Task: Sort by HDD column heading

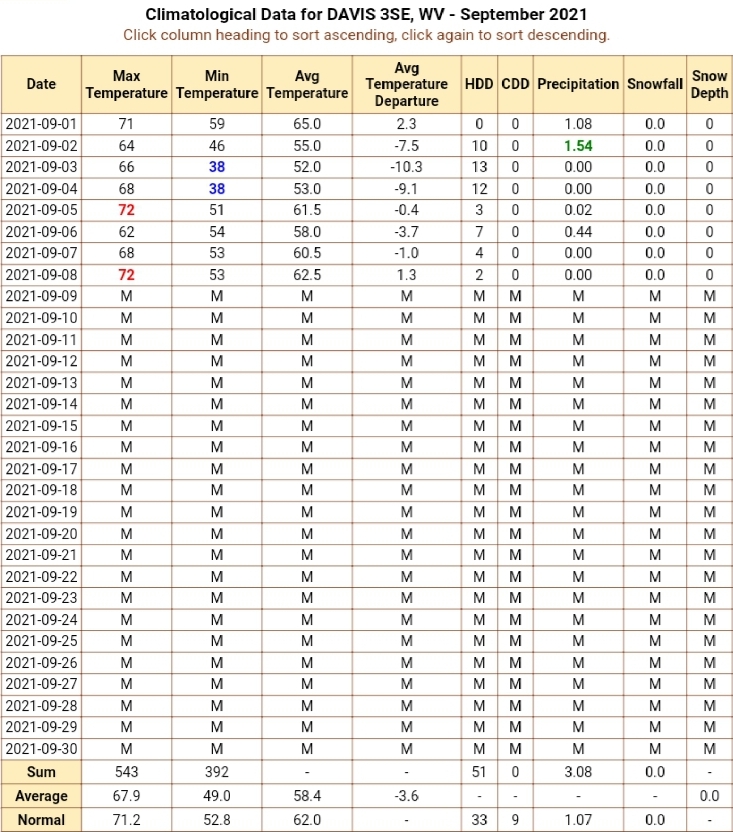Action: point(479,84)
